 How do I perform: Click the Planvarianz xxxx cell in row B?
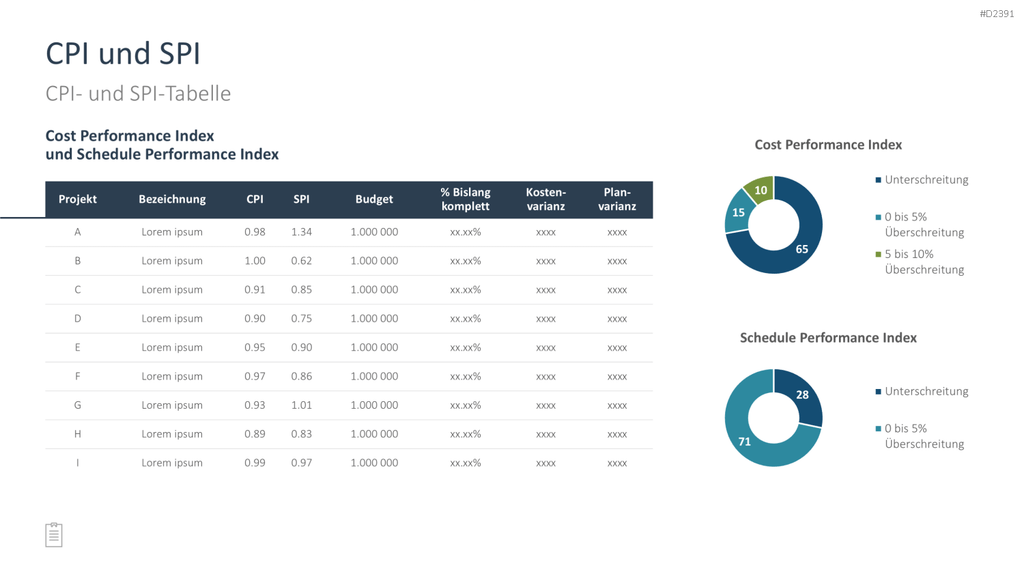(x=617, y=261)
